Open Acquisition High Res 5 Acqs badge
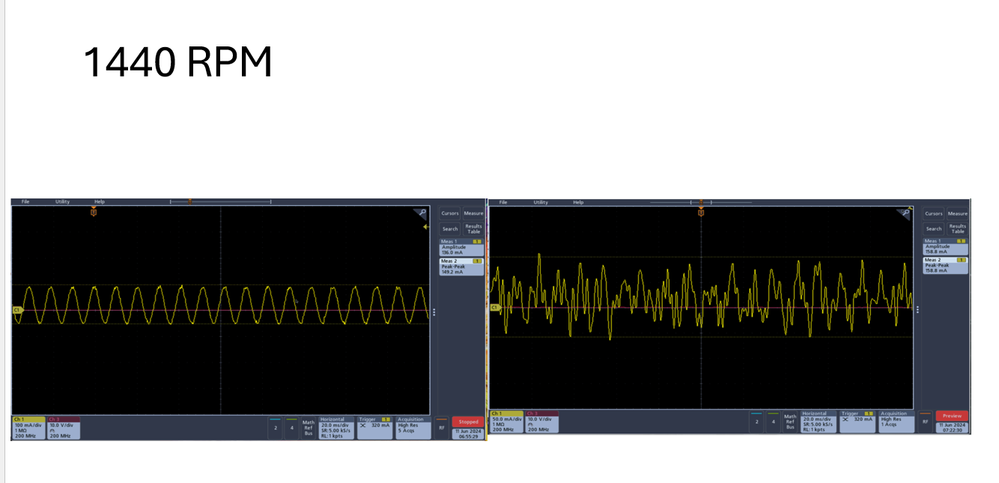 point(413,428)
